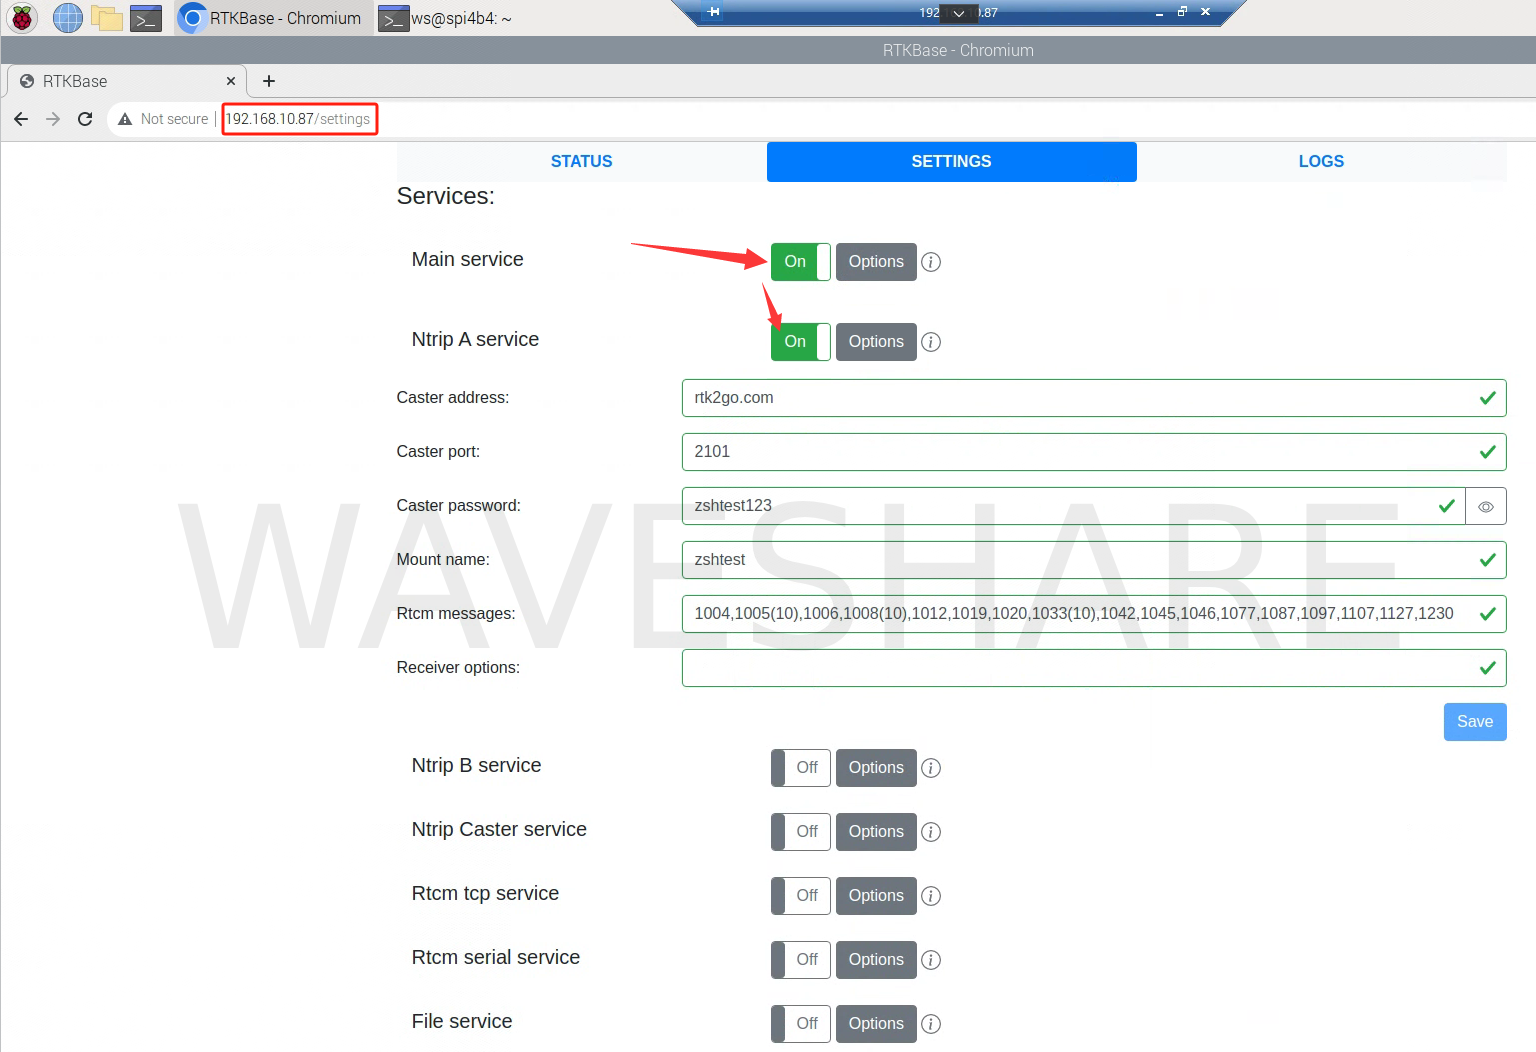Show info for File service
This screenshot has height=1052, width=1536.
931,1024
